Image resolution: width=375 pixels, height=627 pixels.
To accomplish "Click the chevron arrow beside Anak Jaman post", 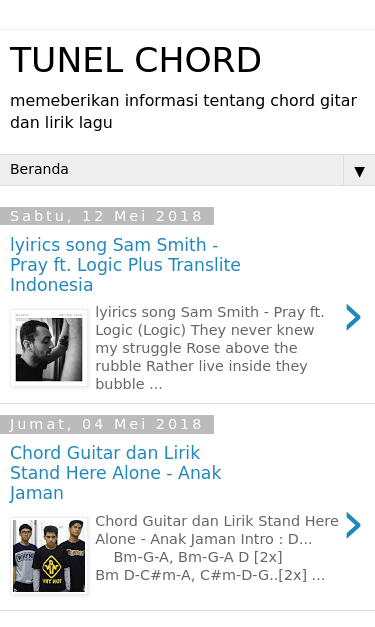I will pos(353,525).
